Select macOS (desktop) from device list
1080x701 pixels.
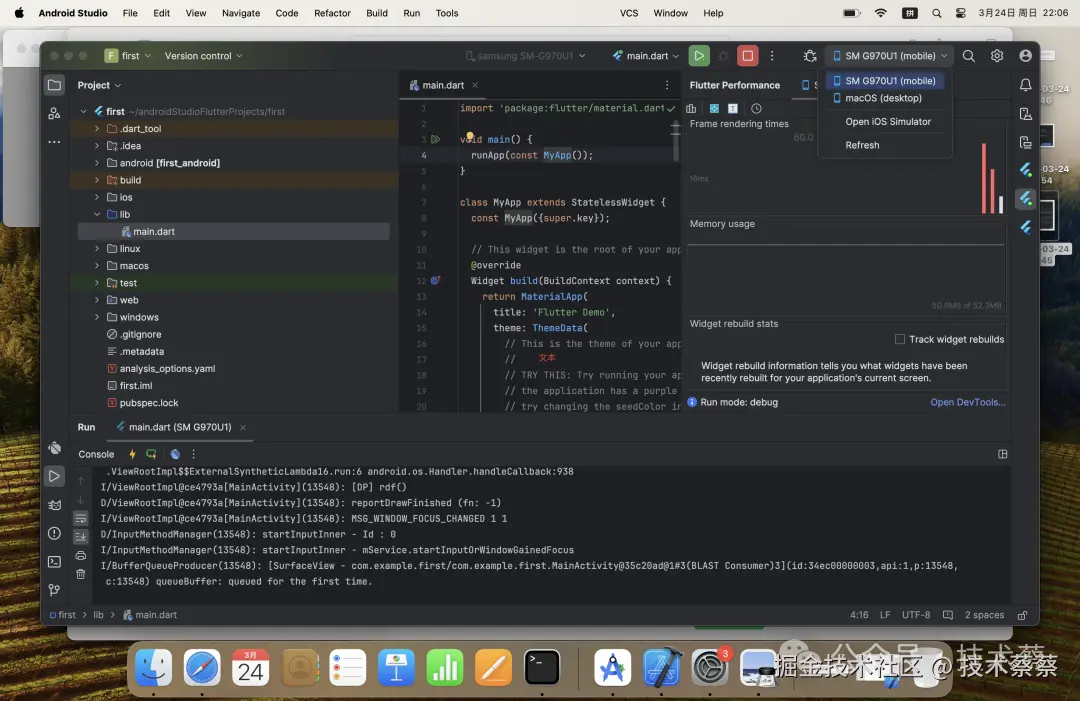[x=883, y=98]
